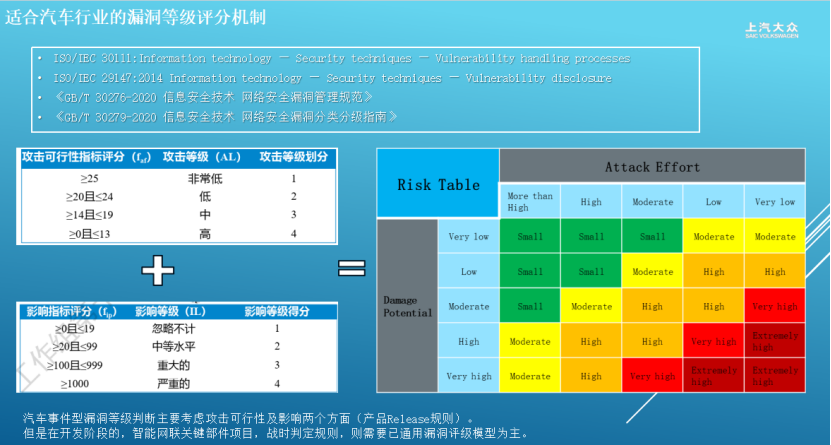Click header "影响等级得分"

[x=277, y=312]
